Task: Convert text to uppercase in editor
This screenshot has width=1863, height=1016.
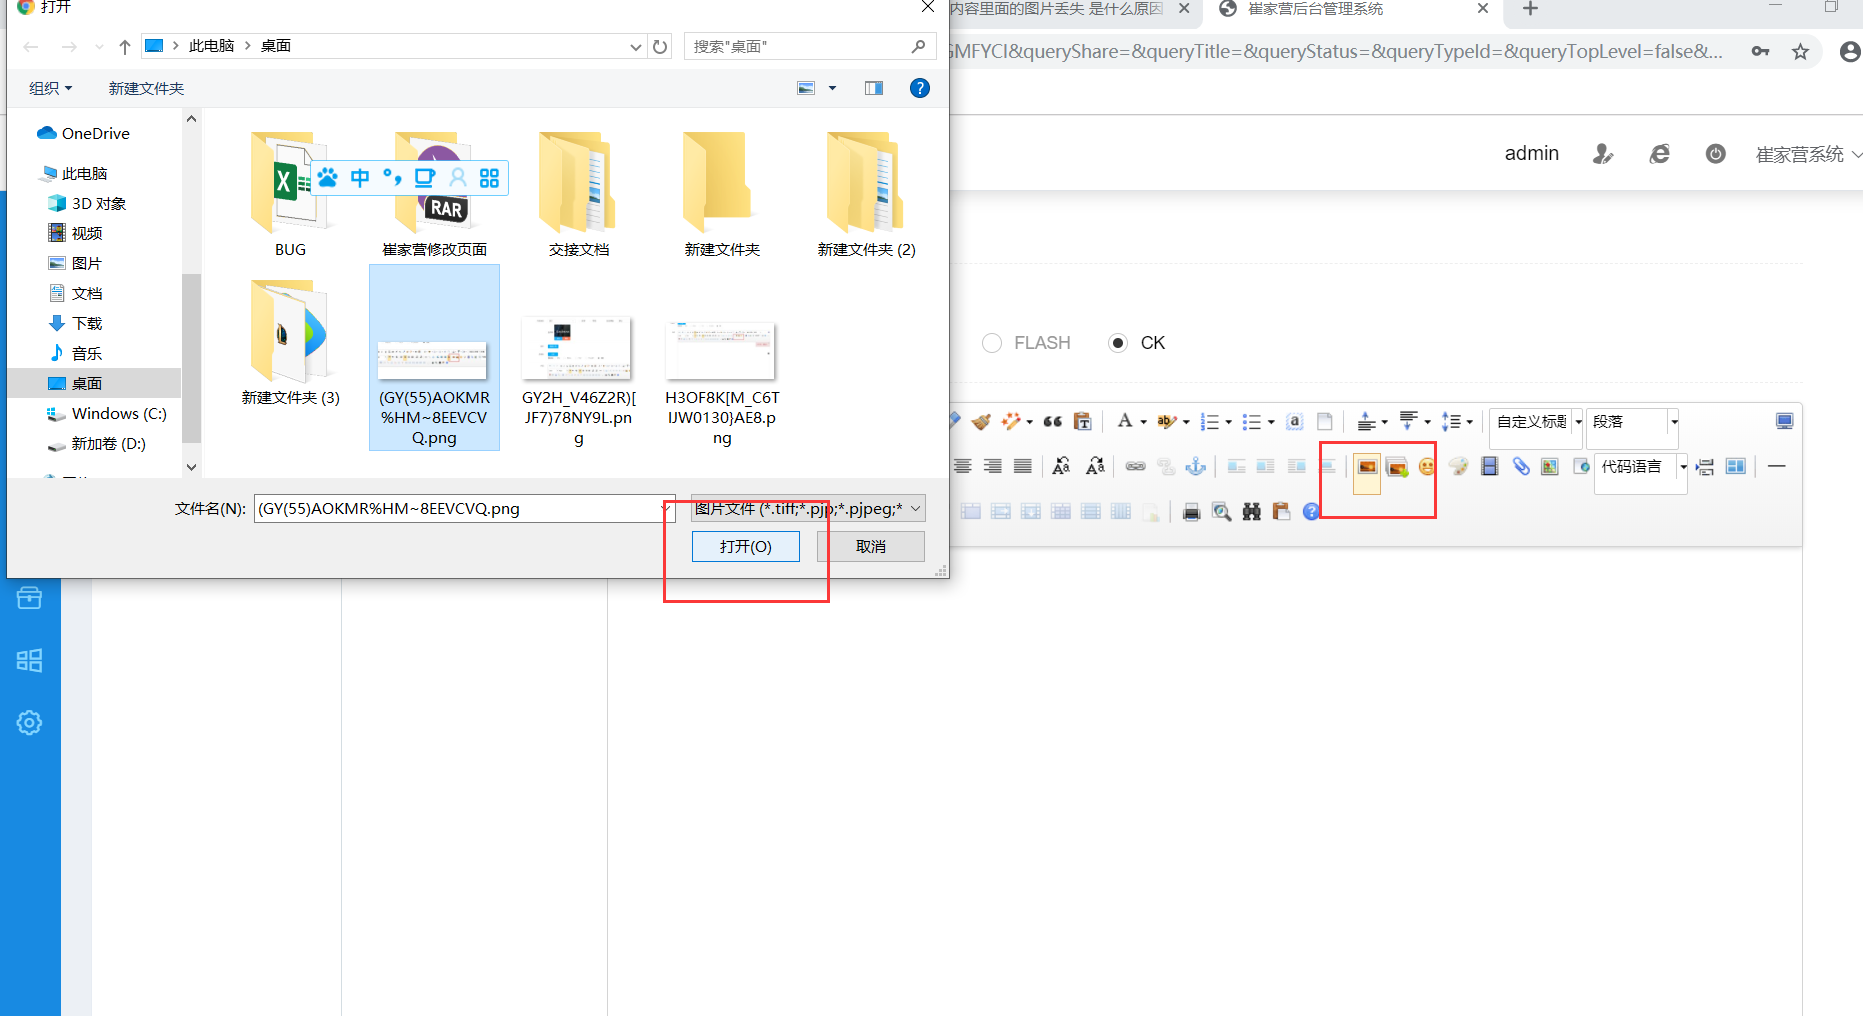Action: [1061, 467]
